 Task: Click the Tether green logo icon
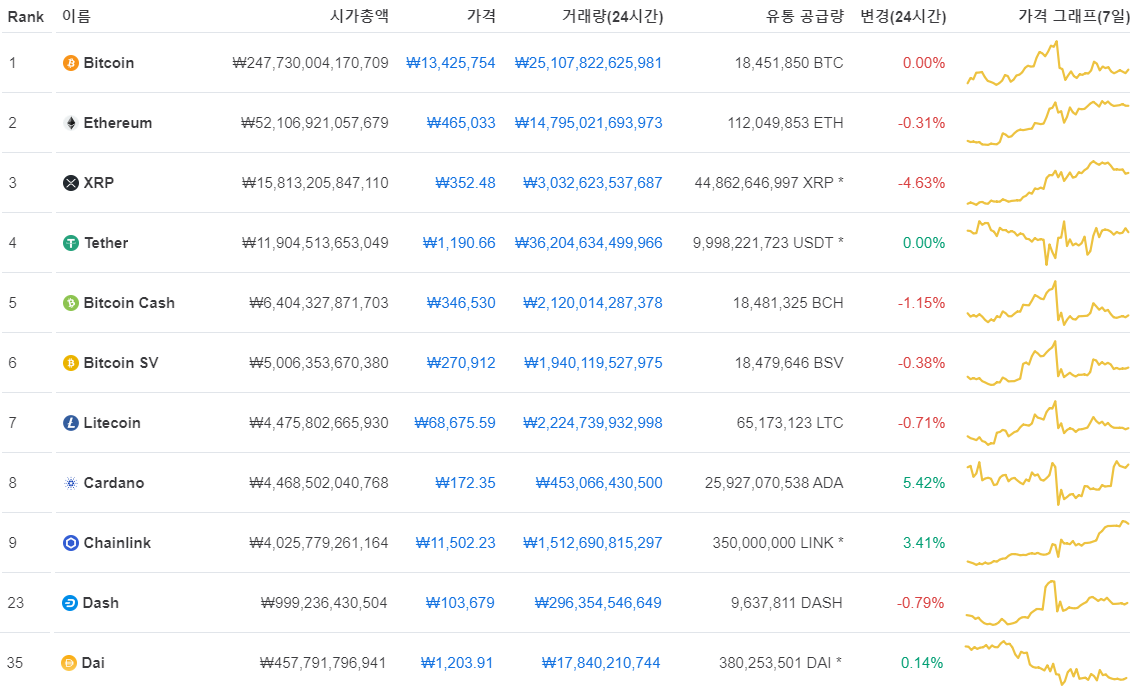(71, 243)
